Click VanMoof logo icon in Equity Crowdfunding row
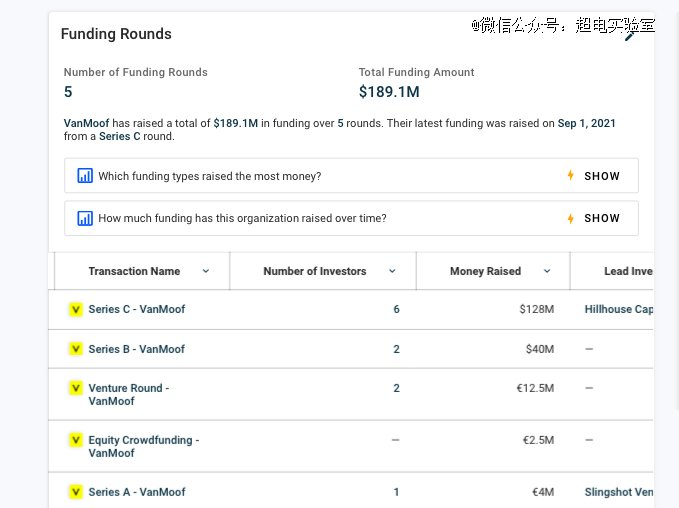This screenshot has width=679, height=508. click(76, 440)
